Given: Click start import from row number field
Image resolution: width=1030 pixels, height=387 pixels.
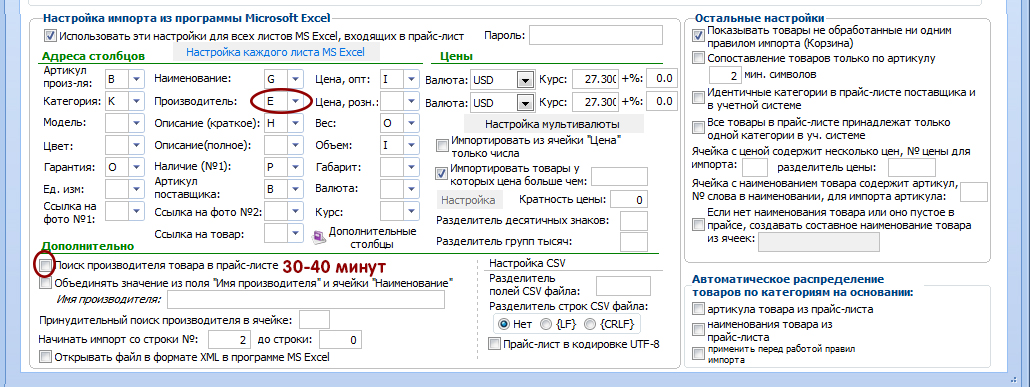Looking at the screenshot, I should (229, 340).
